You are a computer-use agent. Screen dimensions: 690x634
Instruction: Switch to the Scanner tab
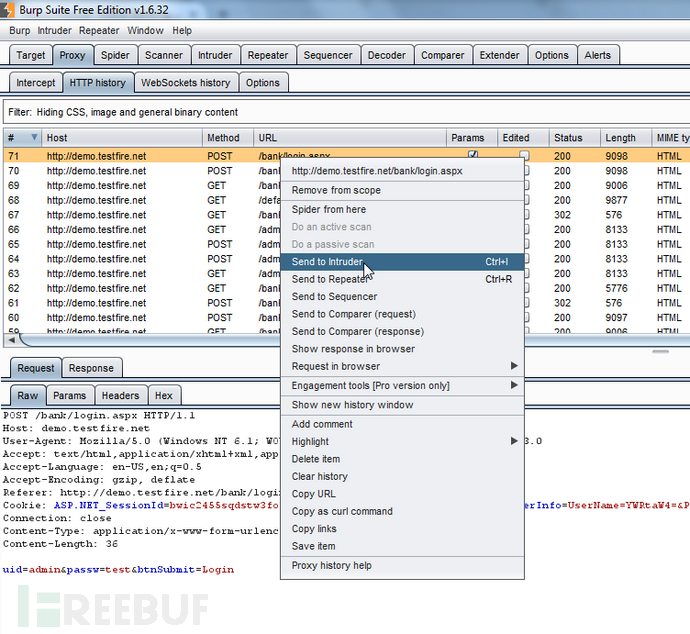coord(164,55)
